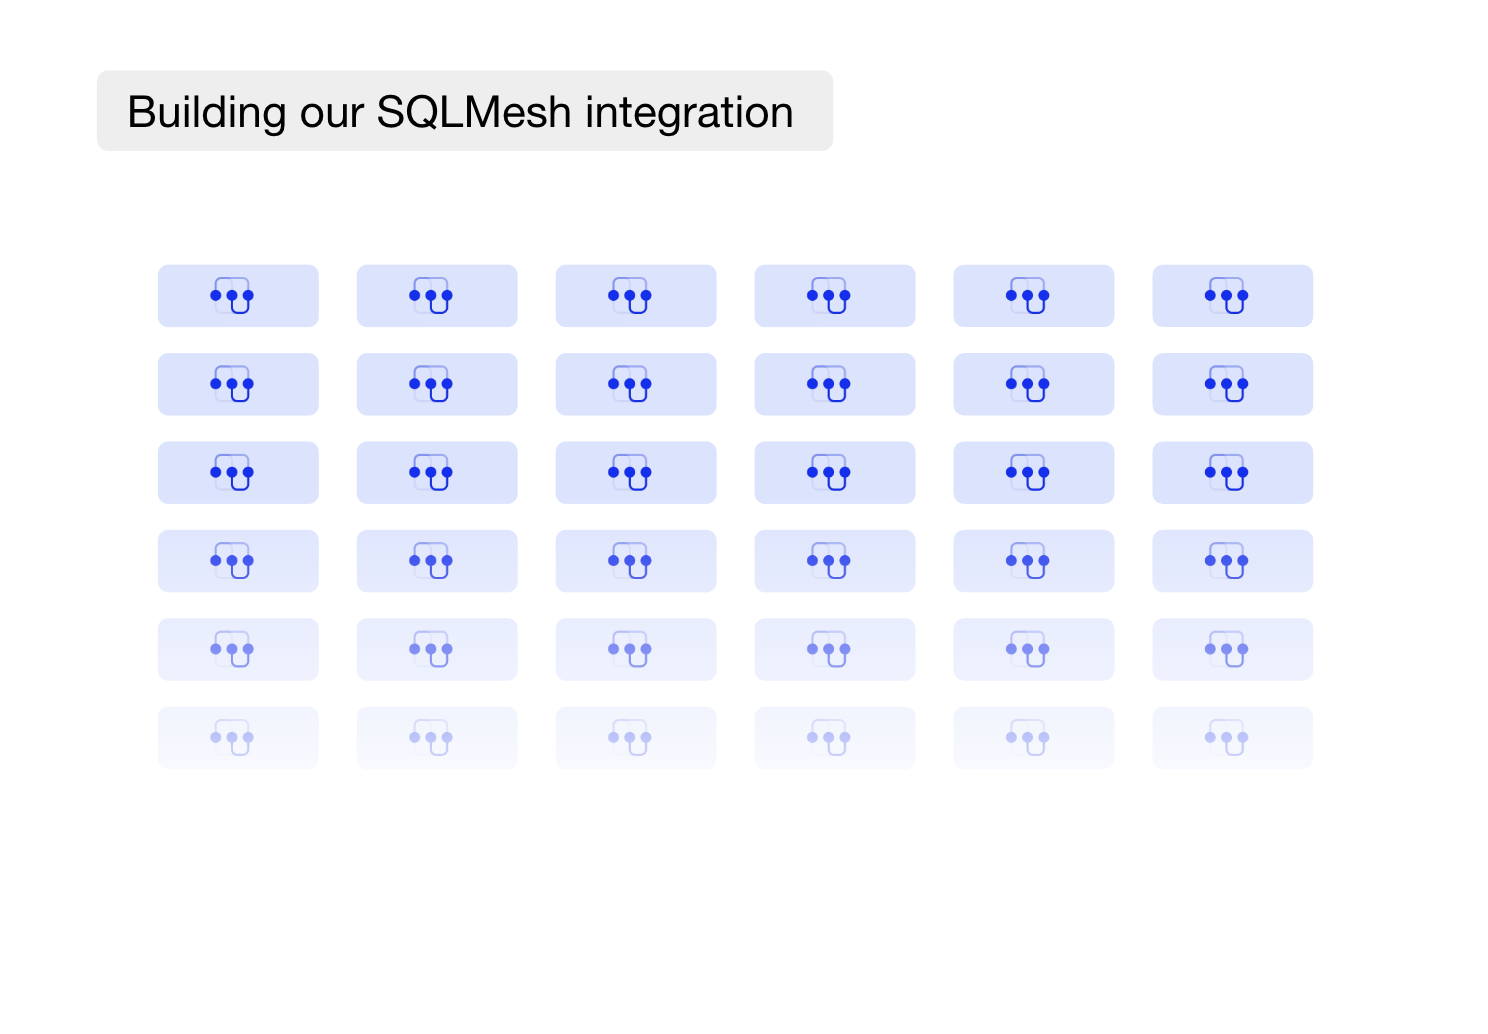
Task: Click the second tile in the top row
Action: (x=437, y=296)
